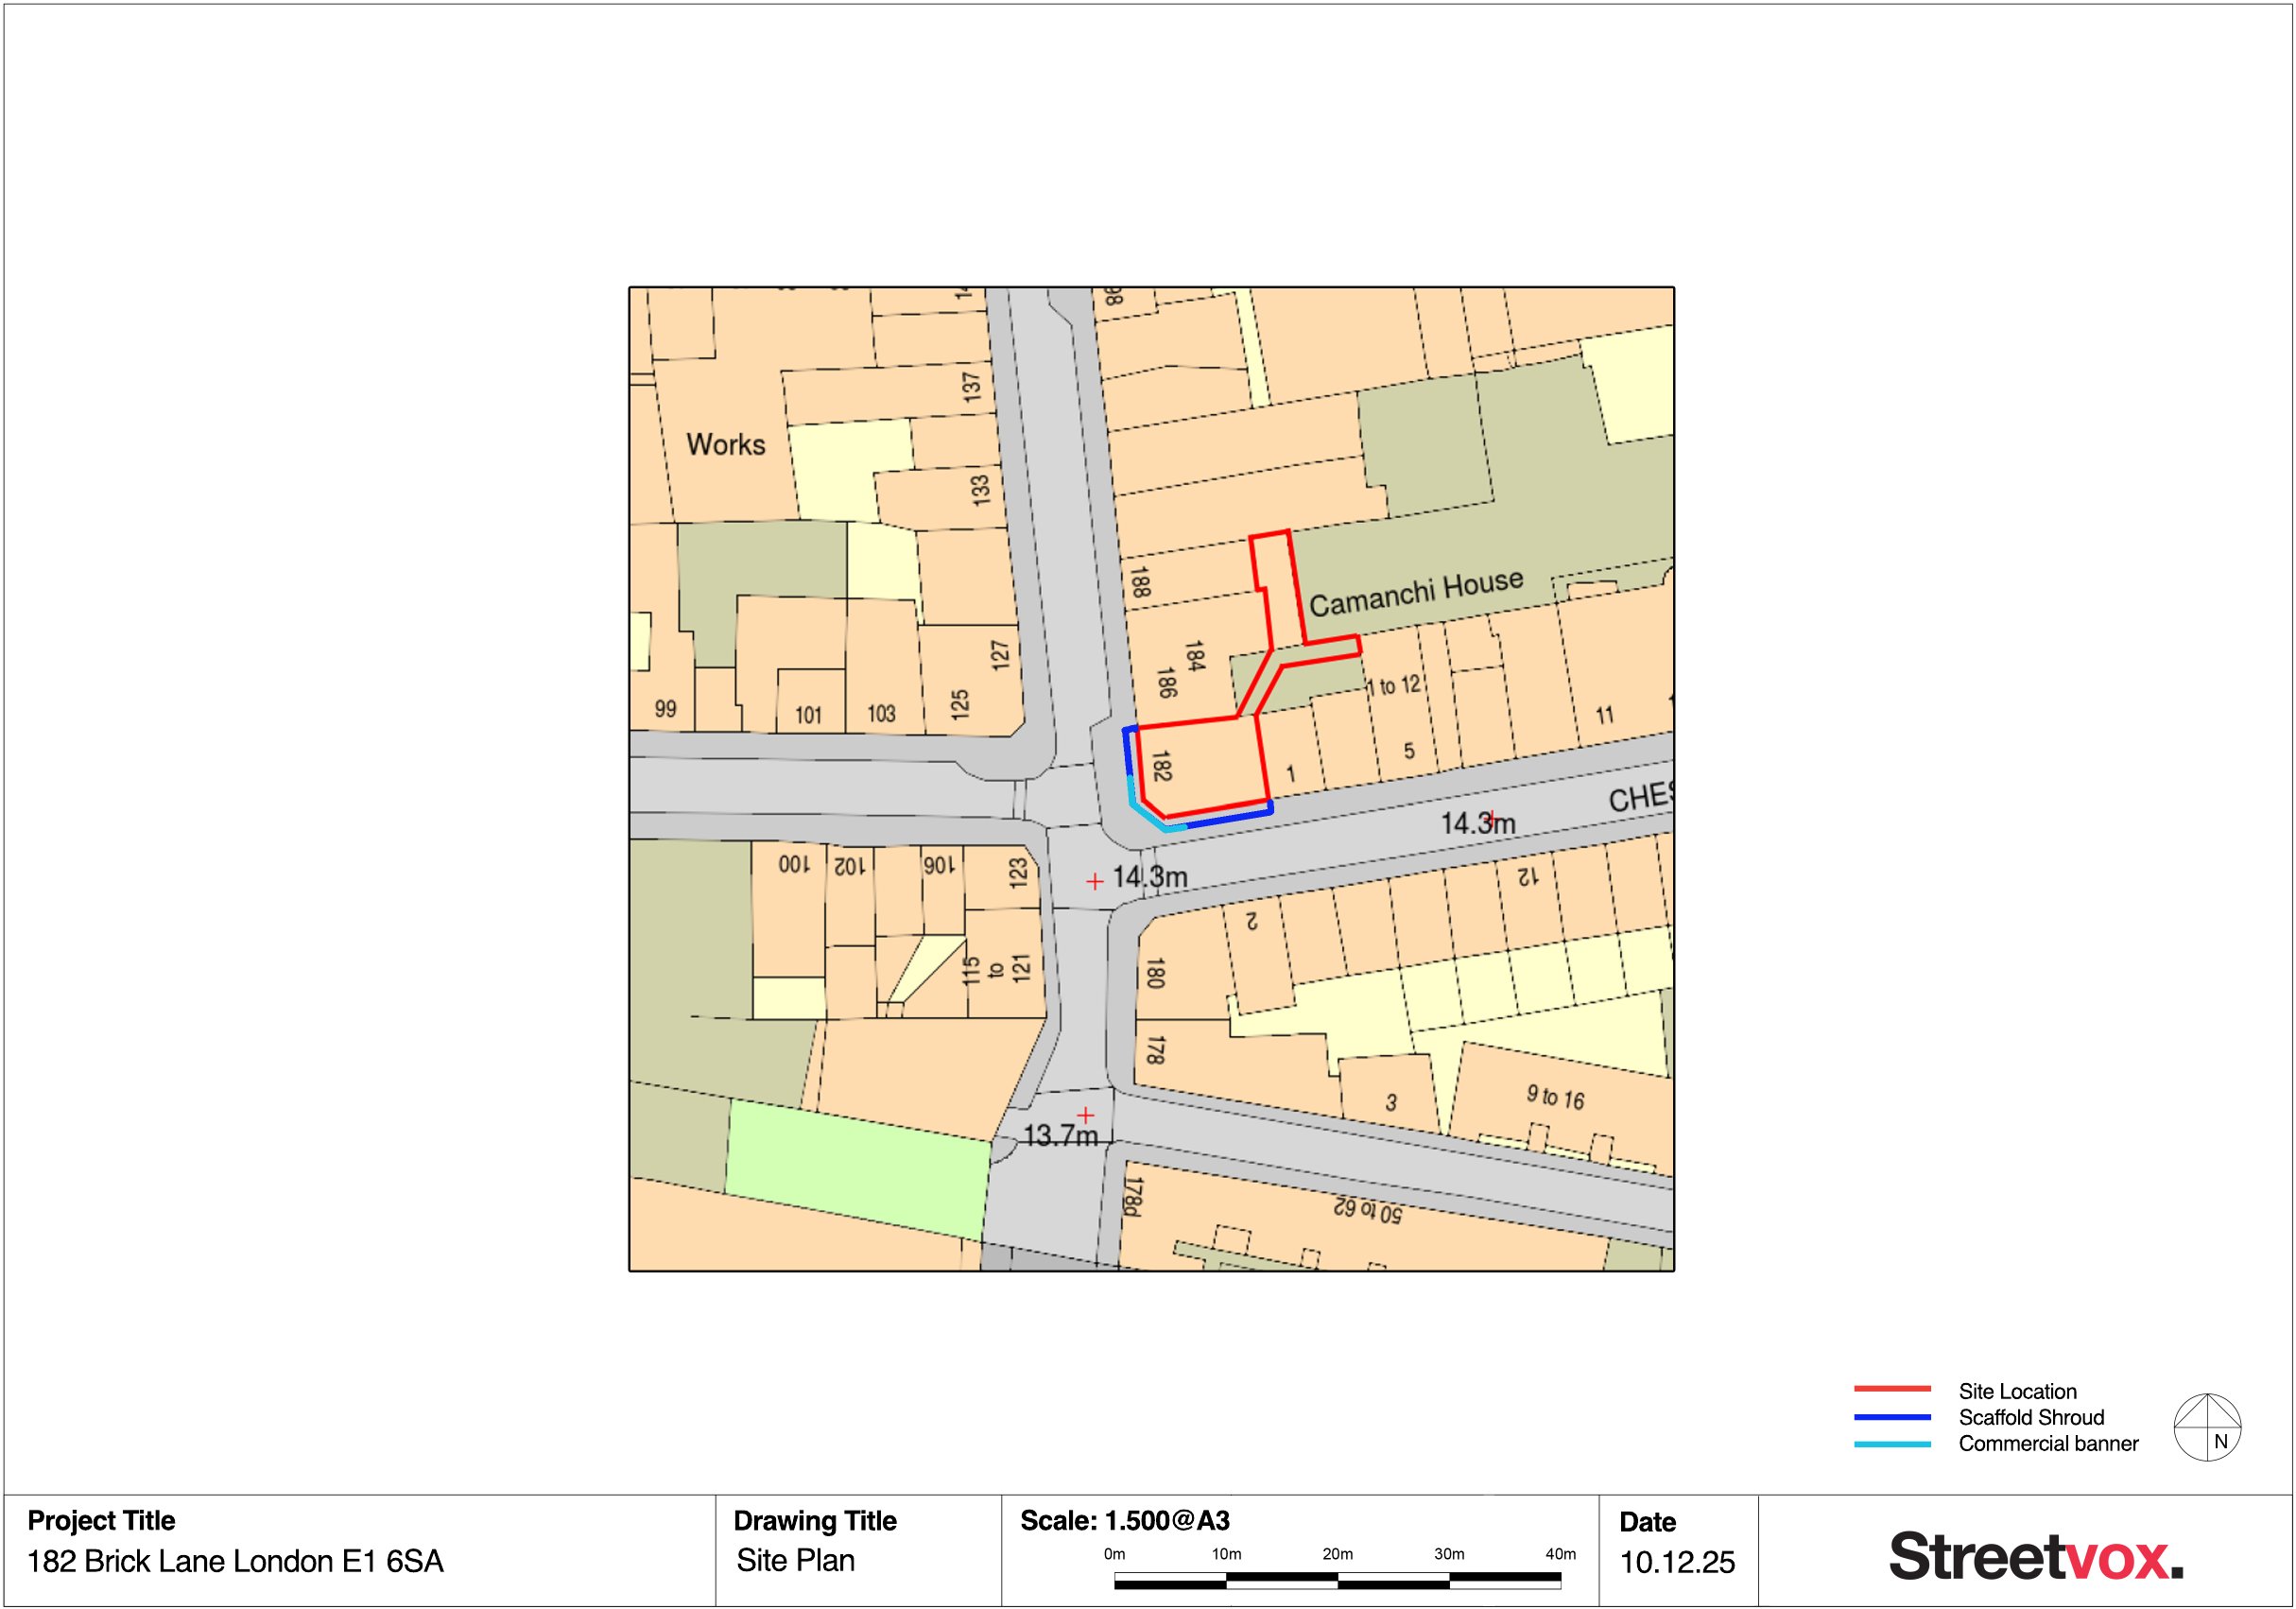Click the Commercial banner legend text
The image size is (2296, 1609).
click(2048, 1444)
